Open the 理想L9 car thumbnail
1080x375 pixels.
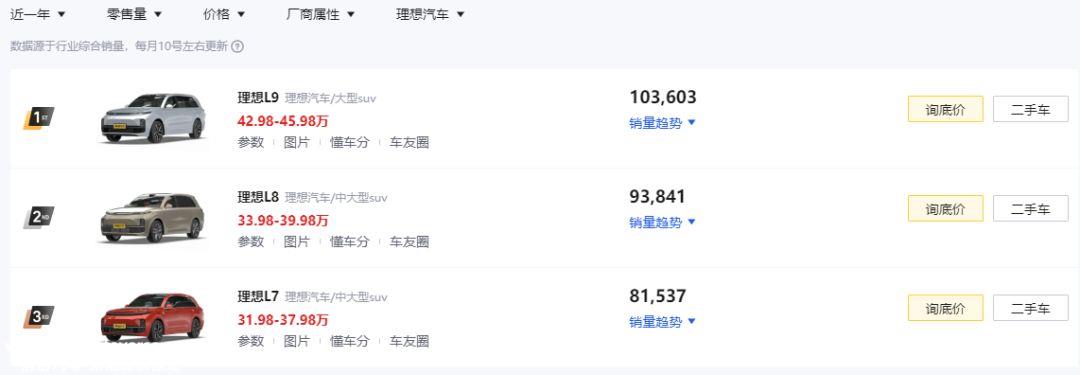click(152, 119)
